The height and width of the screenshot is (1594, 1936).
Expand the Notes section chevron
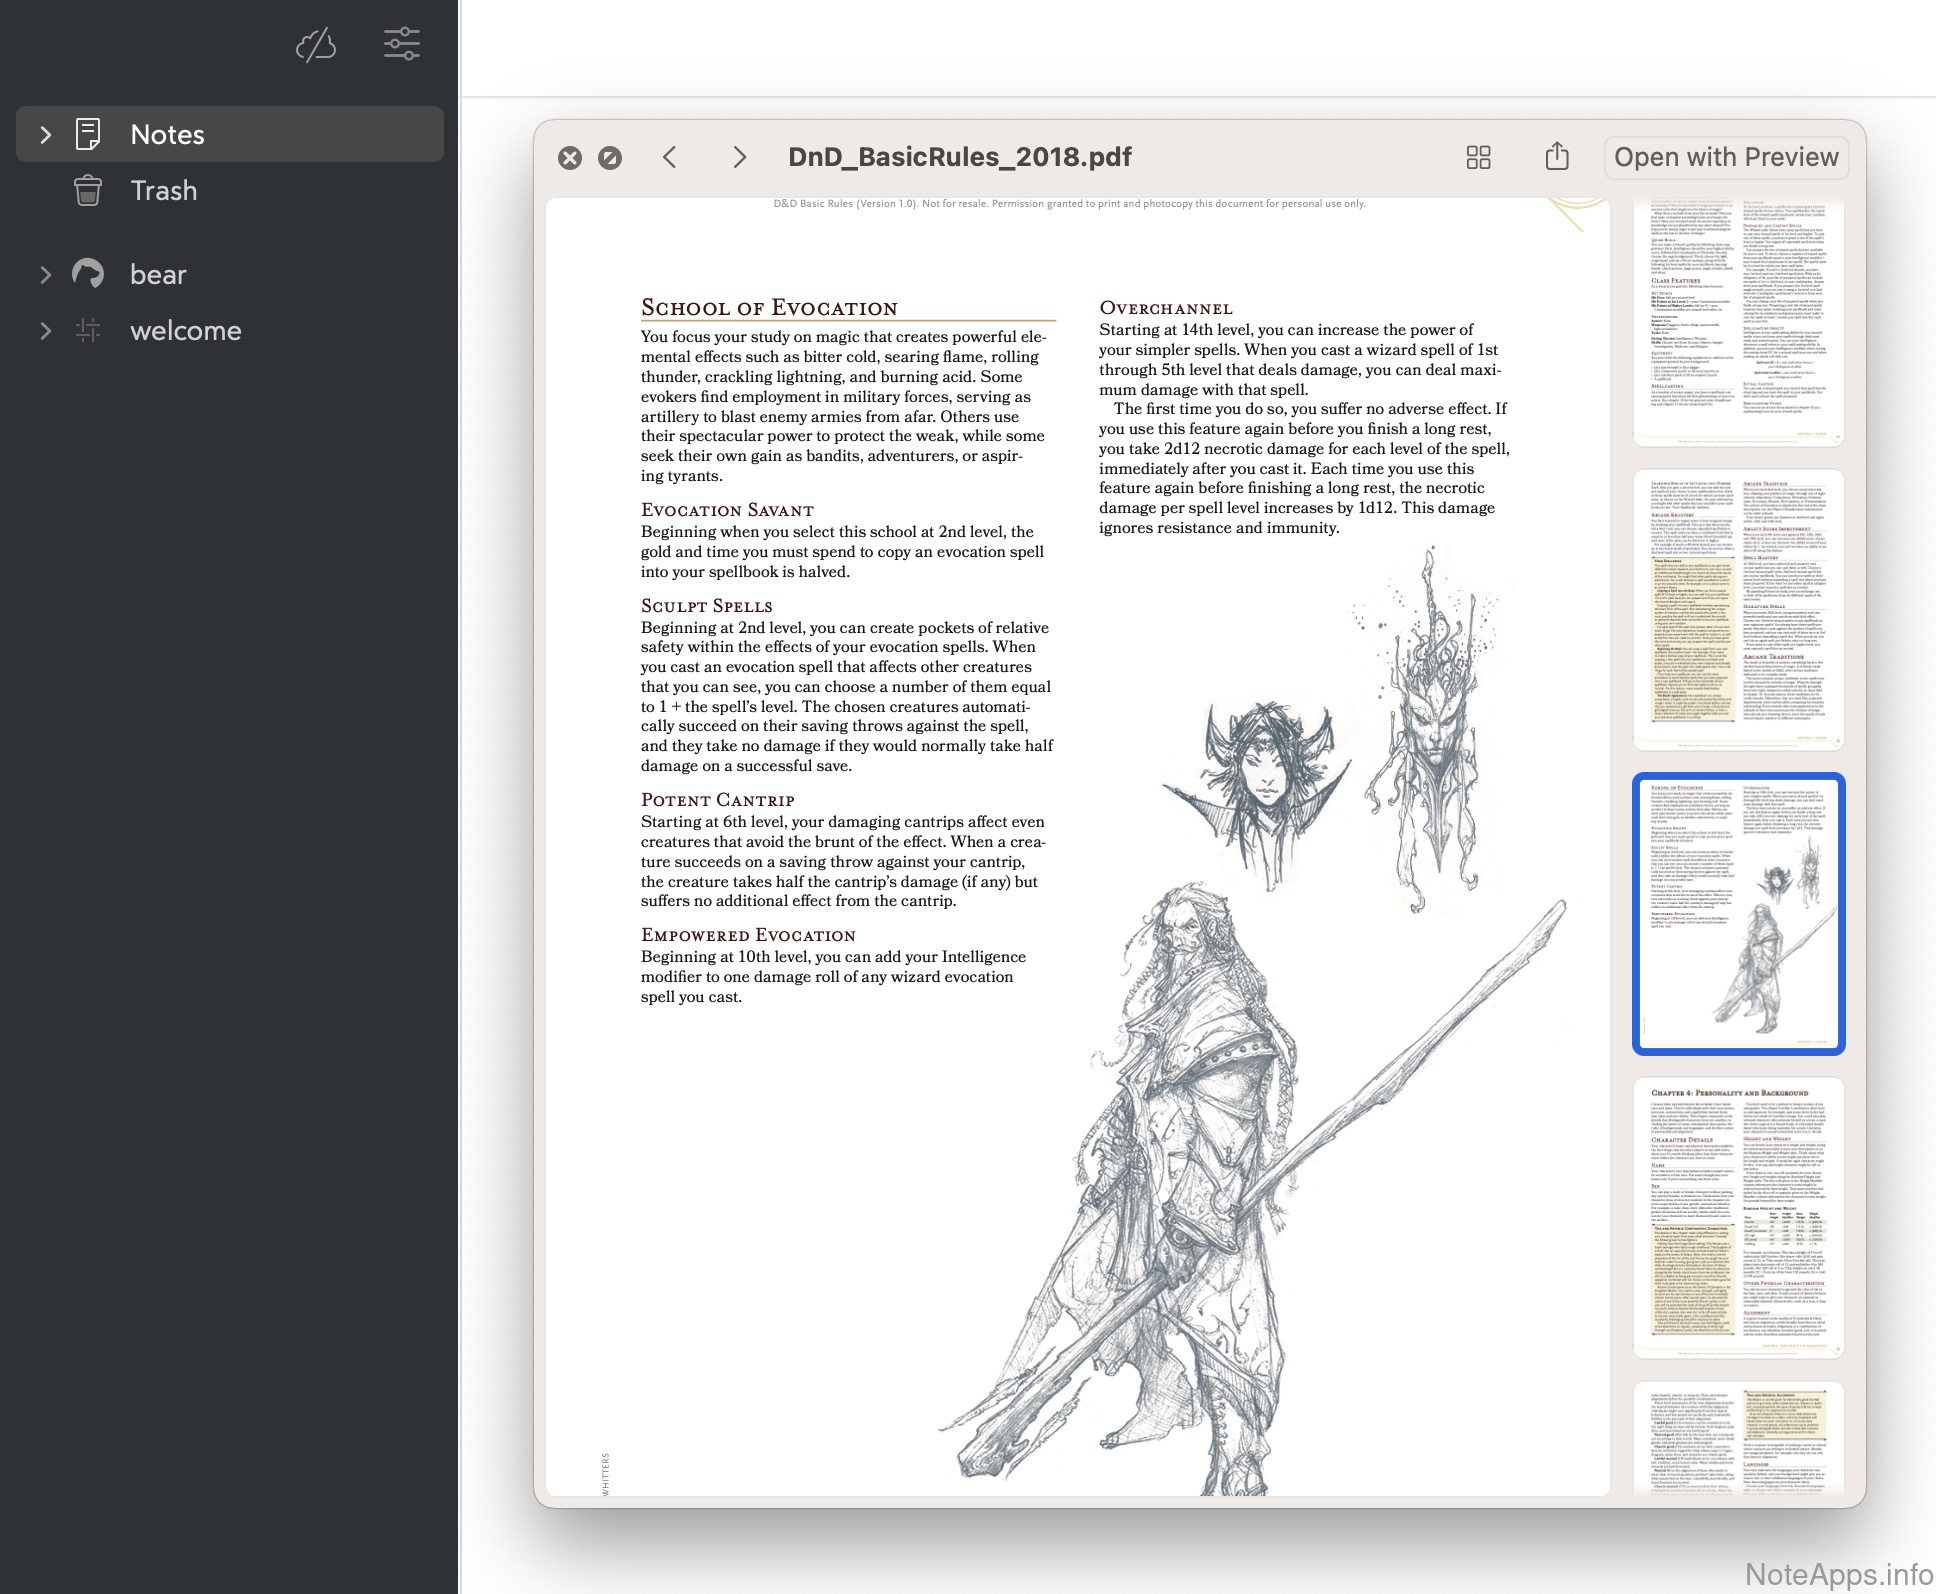point(45,134)
